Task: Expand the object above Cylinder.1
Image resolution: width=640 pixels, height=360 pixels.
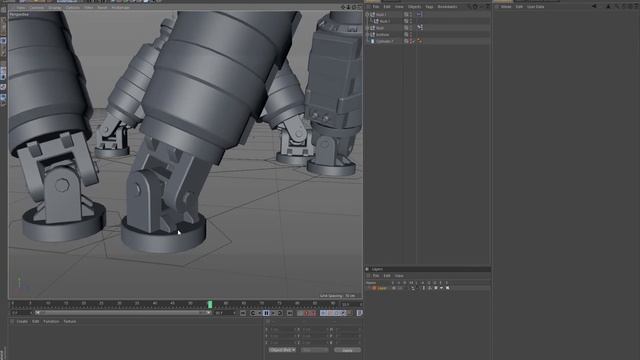Action: pyautogui.click(x=367, y=34)
